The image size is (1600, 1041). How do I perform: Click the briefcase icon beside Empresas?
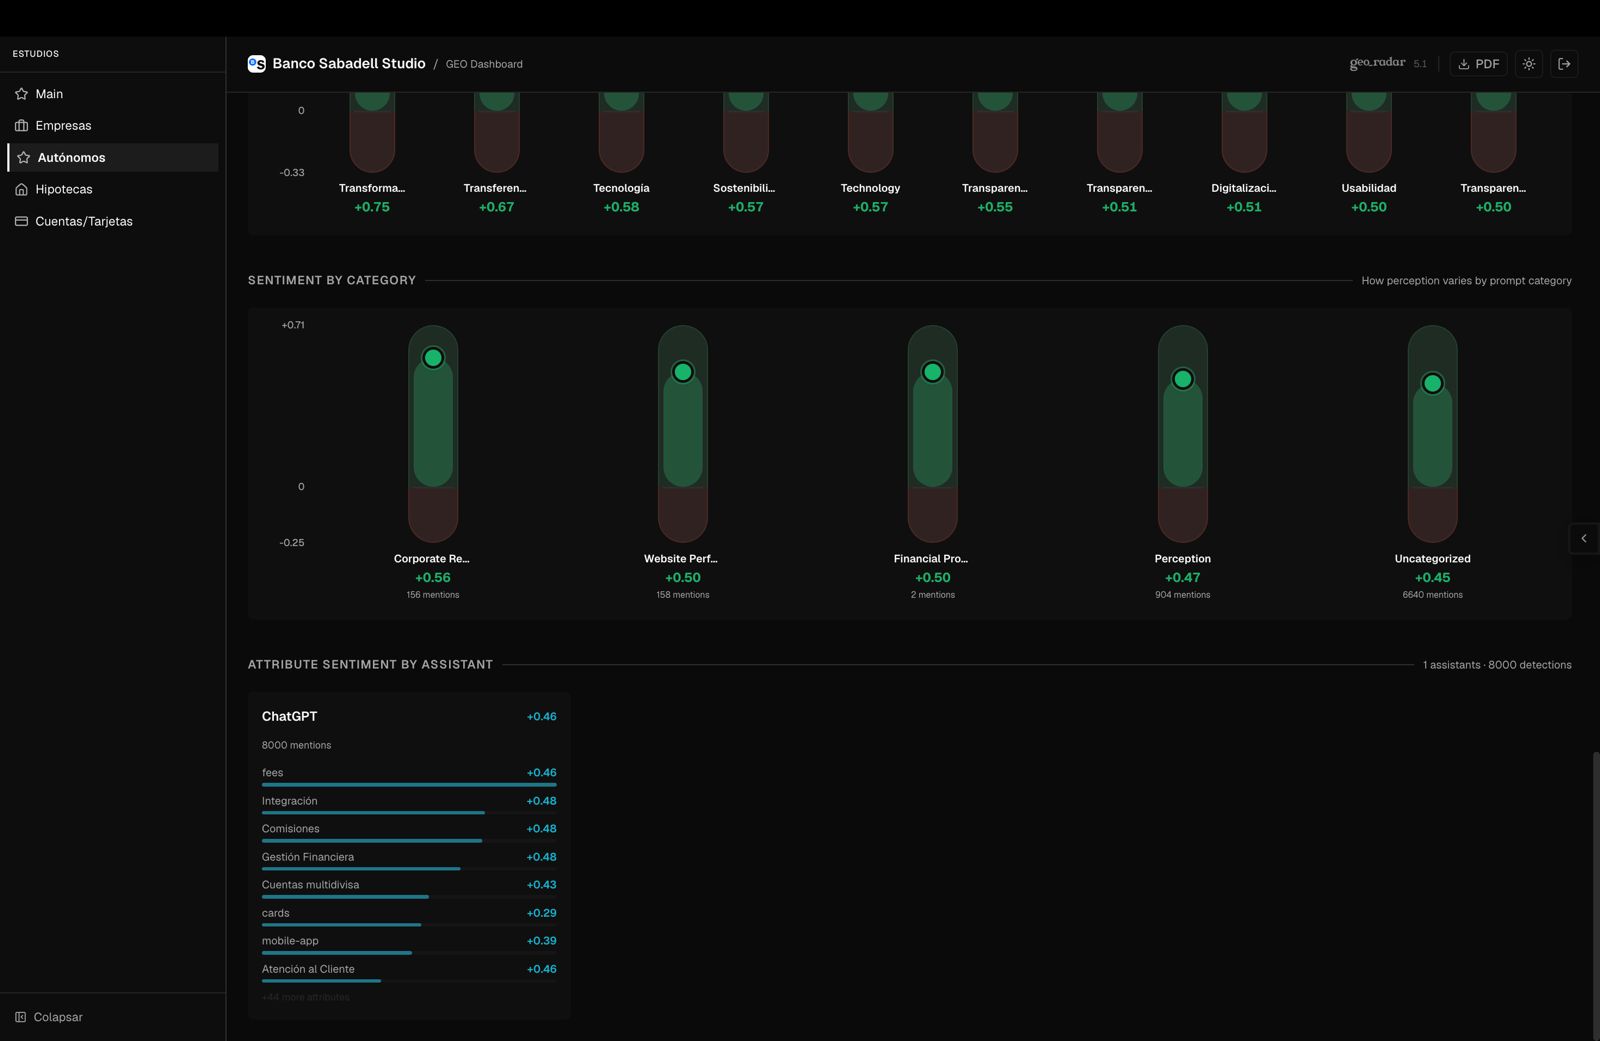click(x=21, y=126)
